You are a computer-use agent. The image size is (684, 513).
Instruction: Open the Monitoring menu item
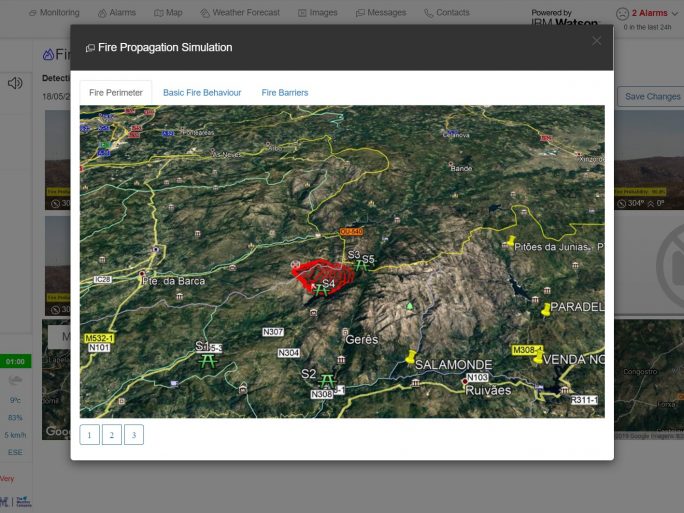(54, 13)
